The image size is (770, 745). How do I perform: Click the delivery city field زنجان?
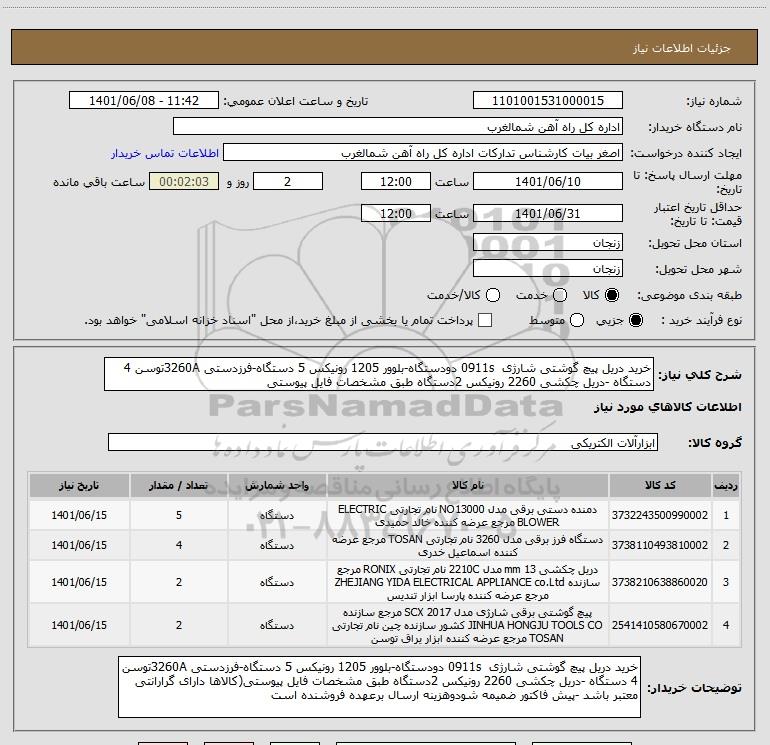[x=548, y=268]
